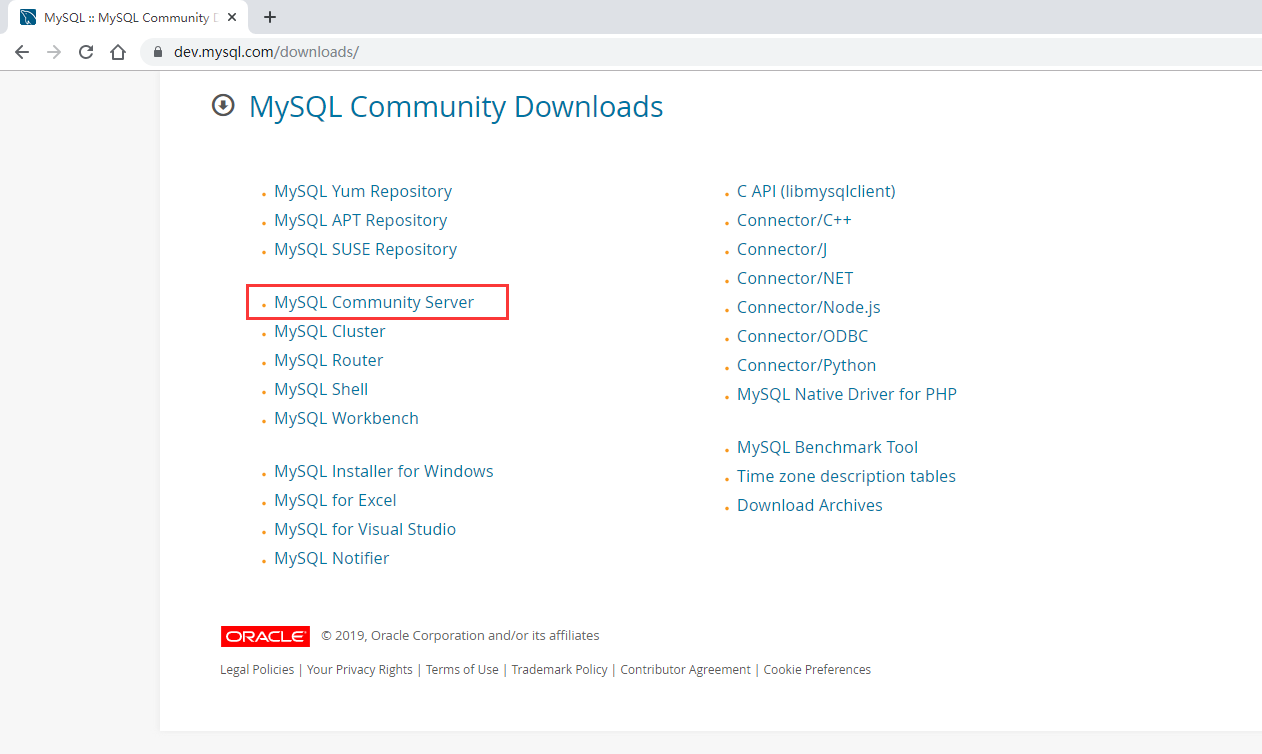Open MySQL Native Driver for PHP
This screenshot has width=1262, height=754.
pyautogui.click(x=847, y=394)
